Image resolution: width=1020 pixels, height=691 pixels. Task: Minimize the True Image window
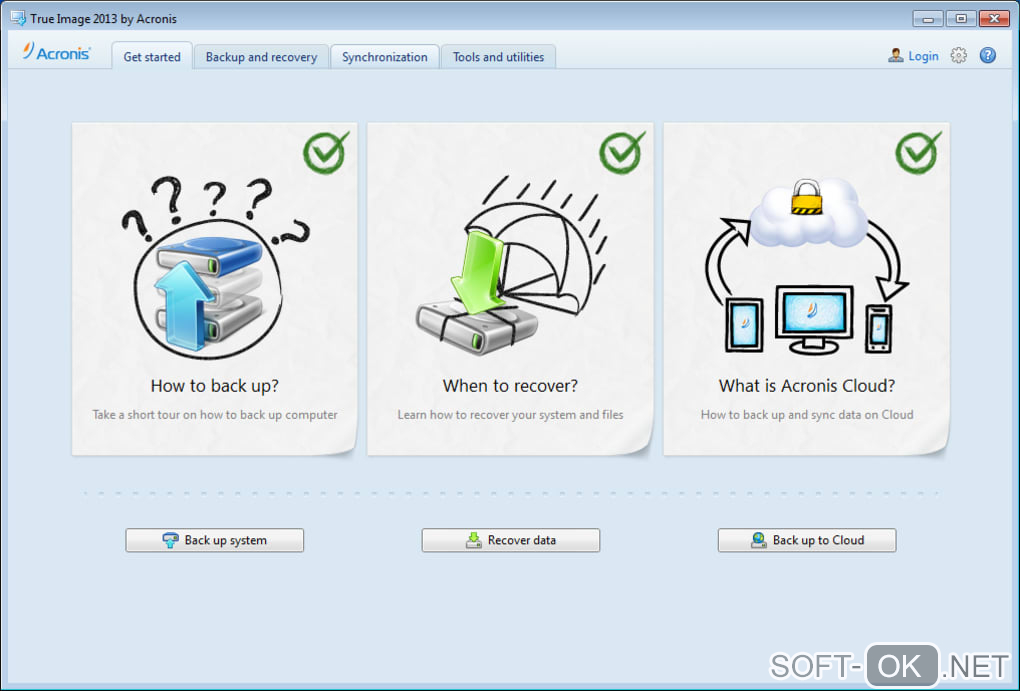(x=928, y=19)
